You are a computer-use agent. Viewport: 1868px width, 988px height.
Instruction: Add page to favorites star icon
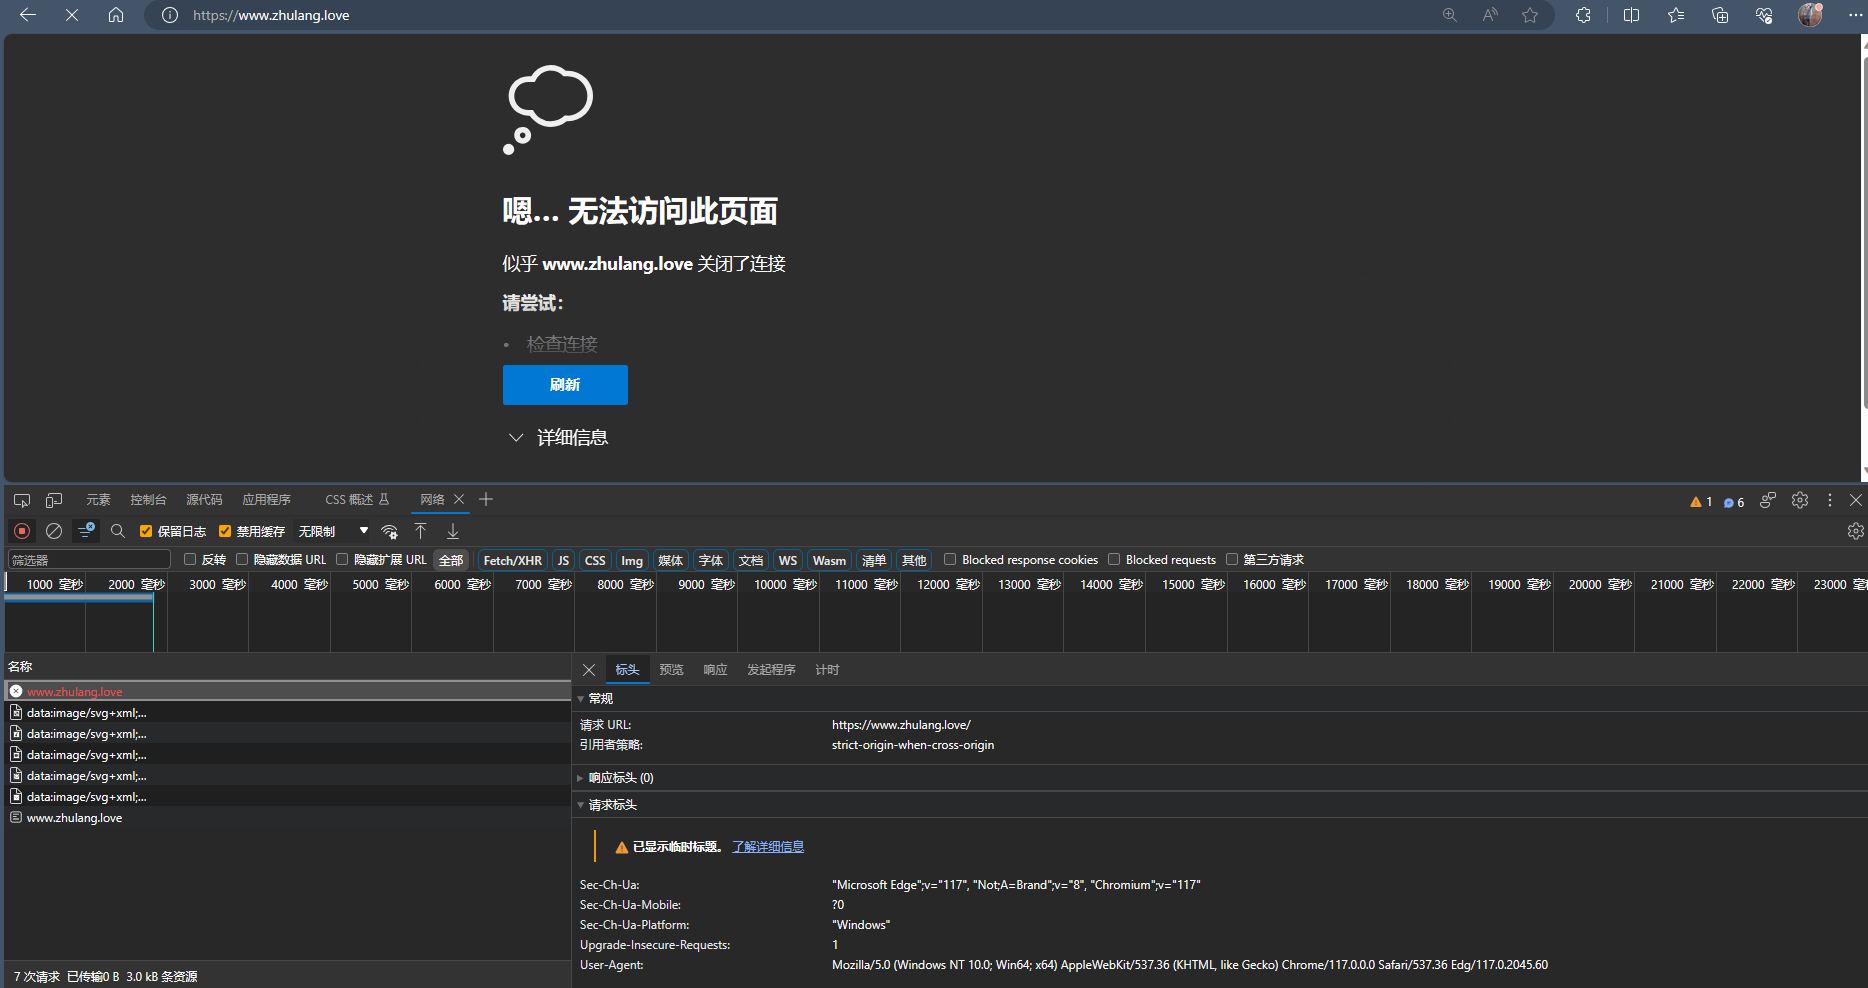coord(1530,15)
